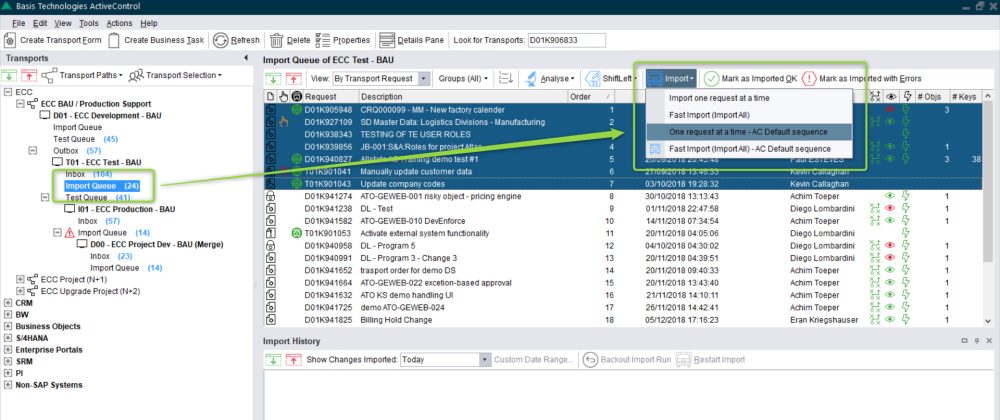Choose One request at a time - AC Default sequence
This screenshot has width=1000, height=420.
tap(749, 132)
